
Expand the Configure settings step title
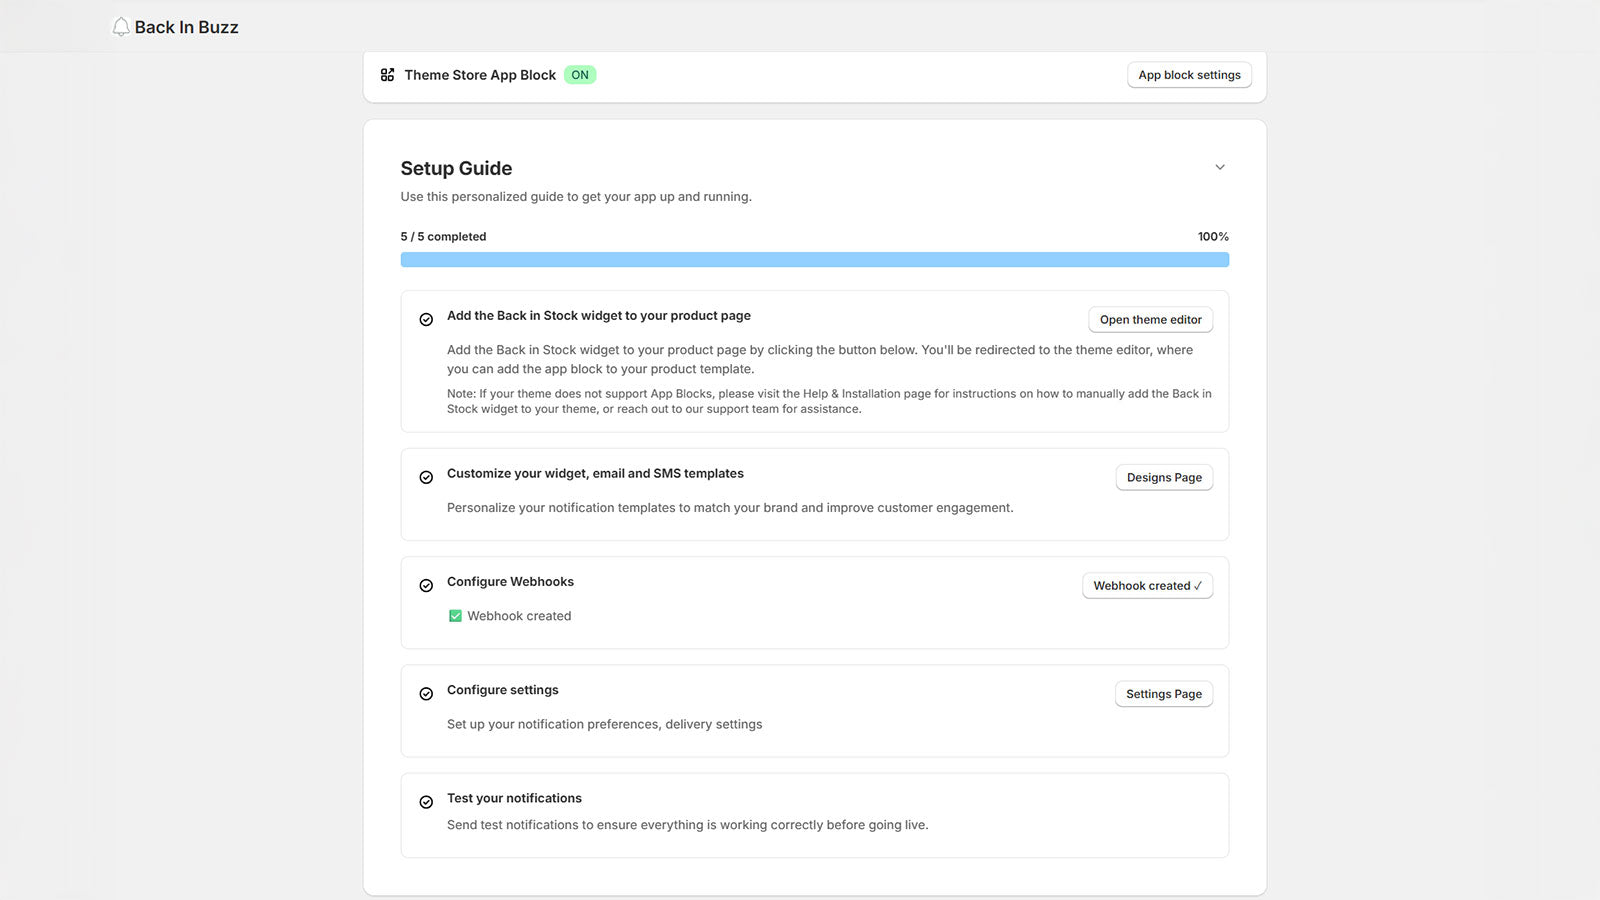pyautogui.click(x=502, y=690)
